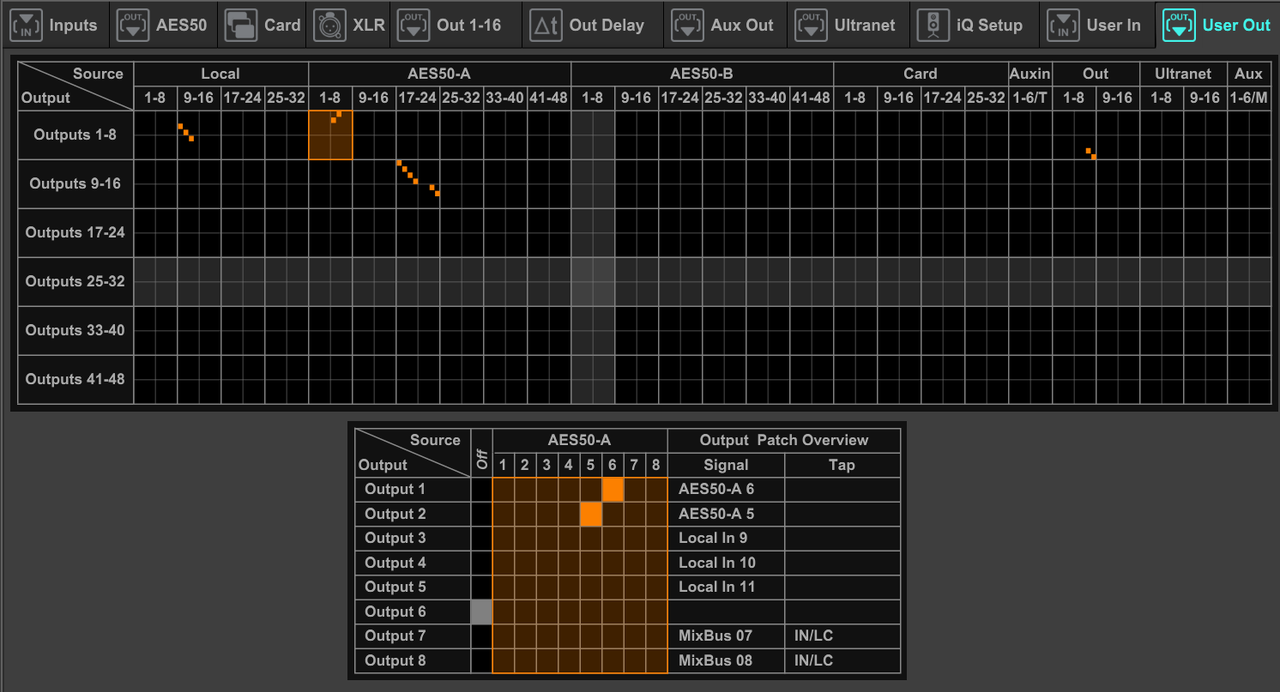Click the Output 7 row label
This screenshot has width=1280, height=692.
click(x=413, y=636)
